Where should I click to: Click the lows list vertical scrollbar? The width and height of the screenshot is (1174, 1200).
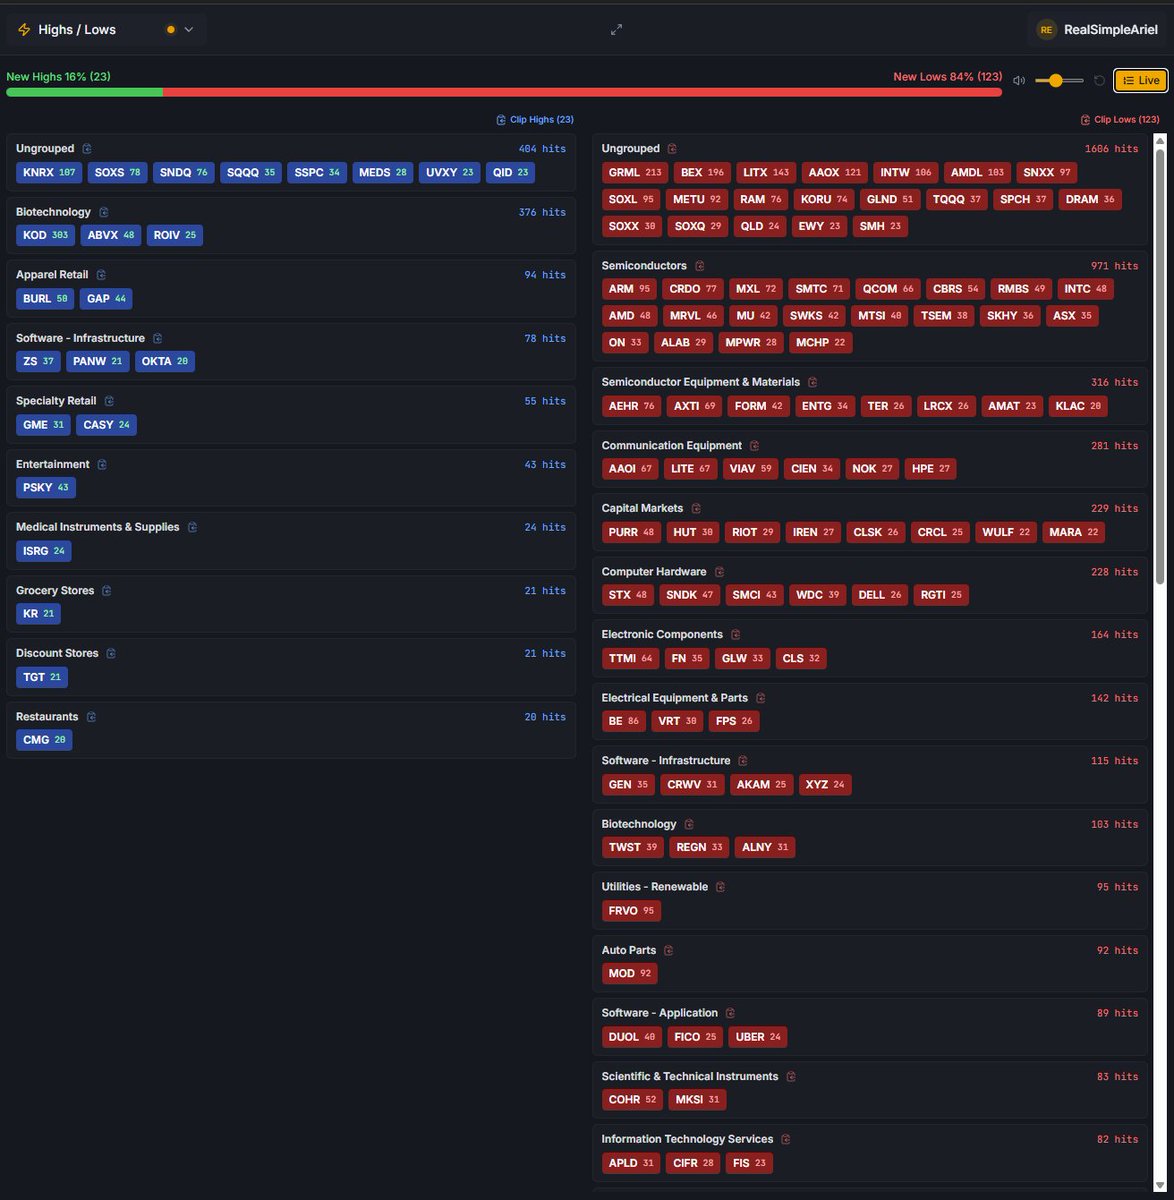[1160, 367]
